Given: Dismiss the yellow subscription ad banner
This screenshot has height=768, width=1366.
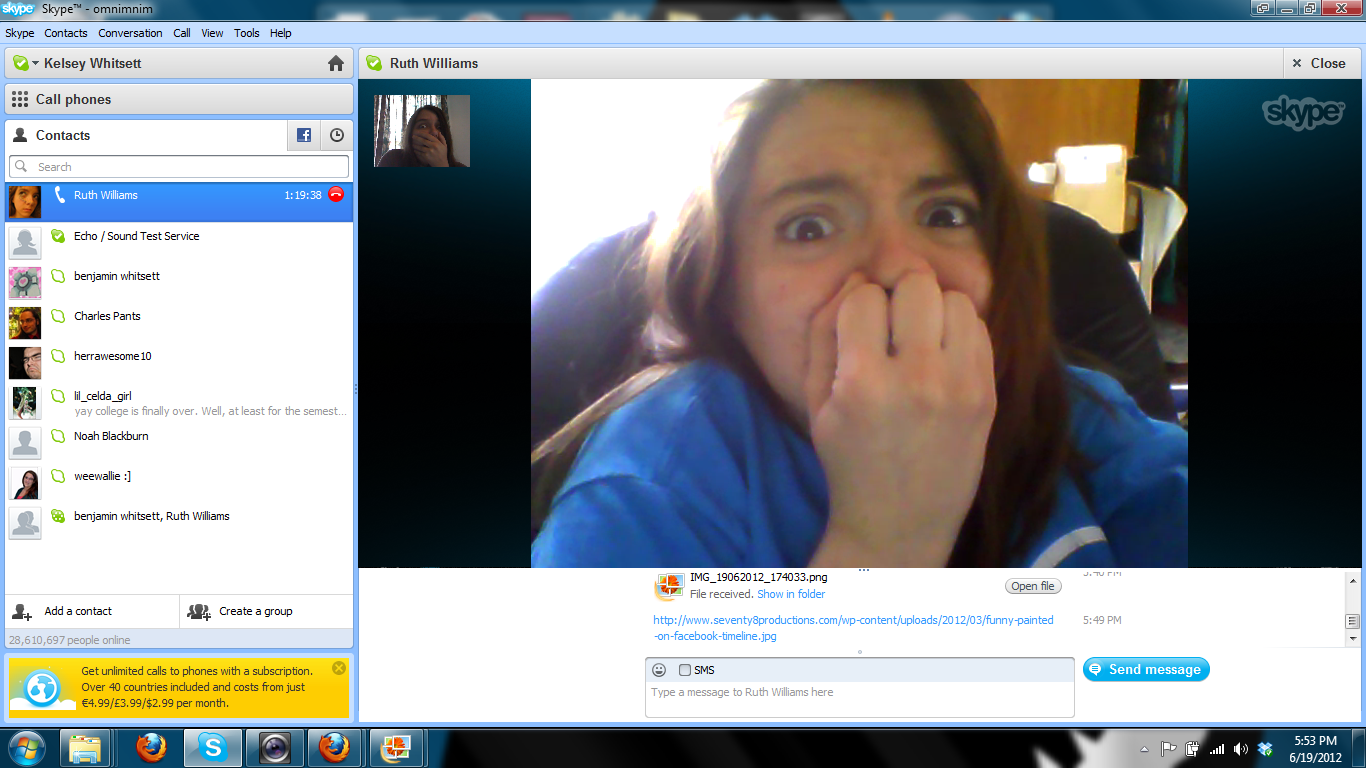Looking at the screenshot, I should click(x=339, y=668).
